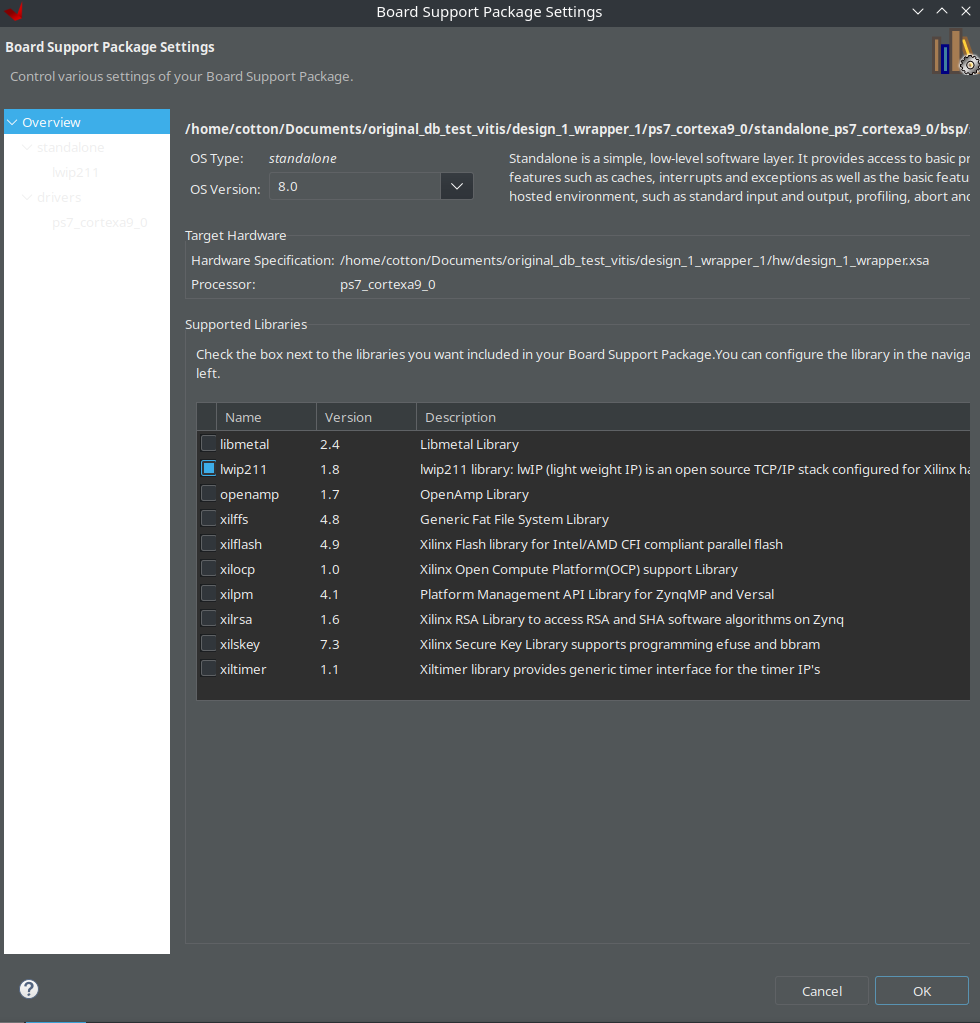Select ps7_cortexa9_0 under drivers in tree
Screen dimensions: 980x1023
(100, 222)
